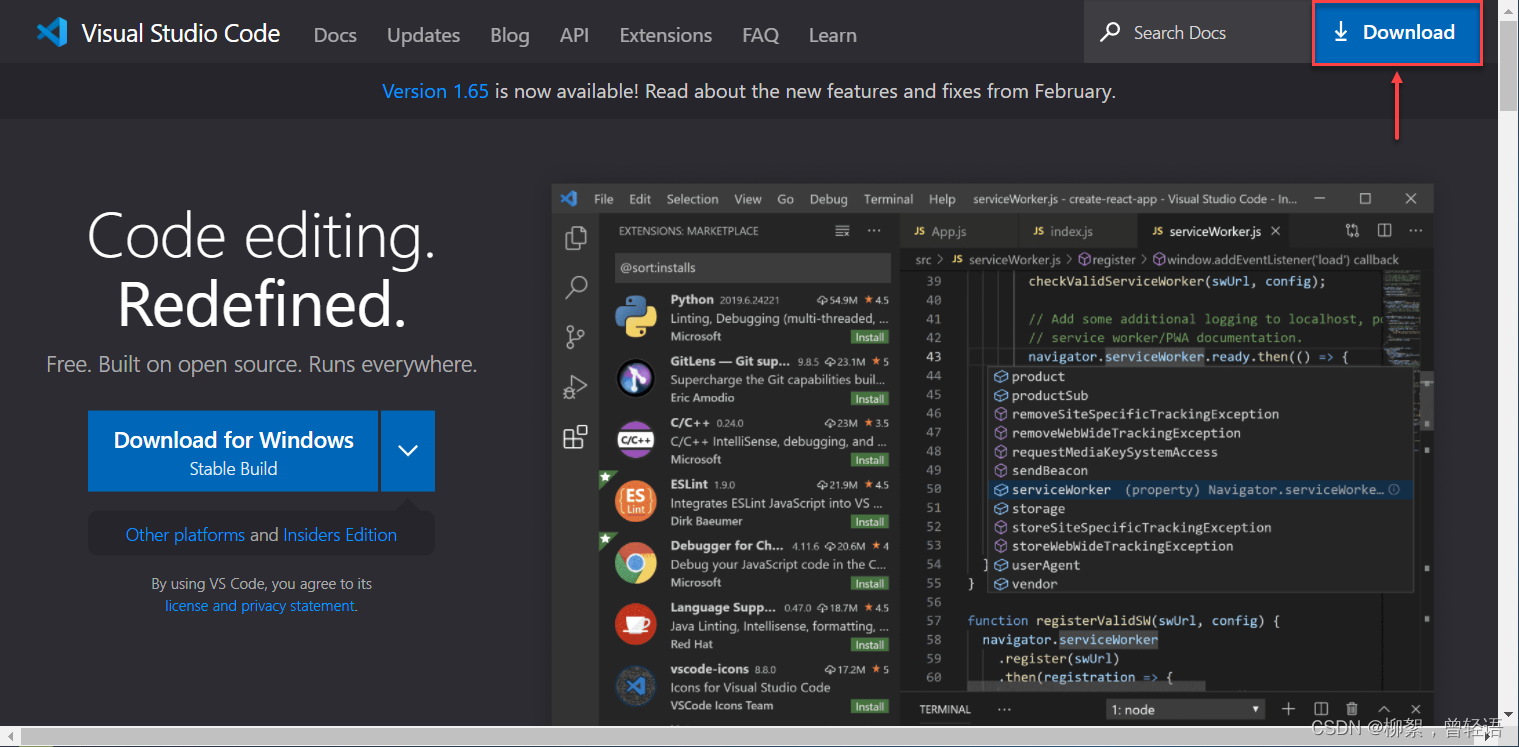This screenshot has height=747, width=1519.
Task: Go to the Blog page
Action: click(510, 35)
